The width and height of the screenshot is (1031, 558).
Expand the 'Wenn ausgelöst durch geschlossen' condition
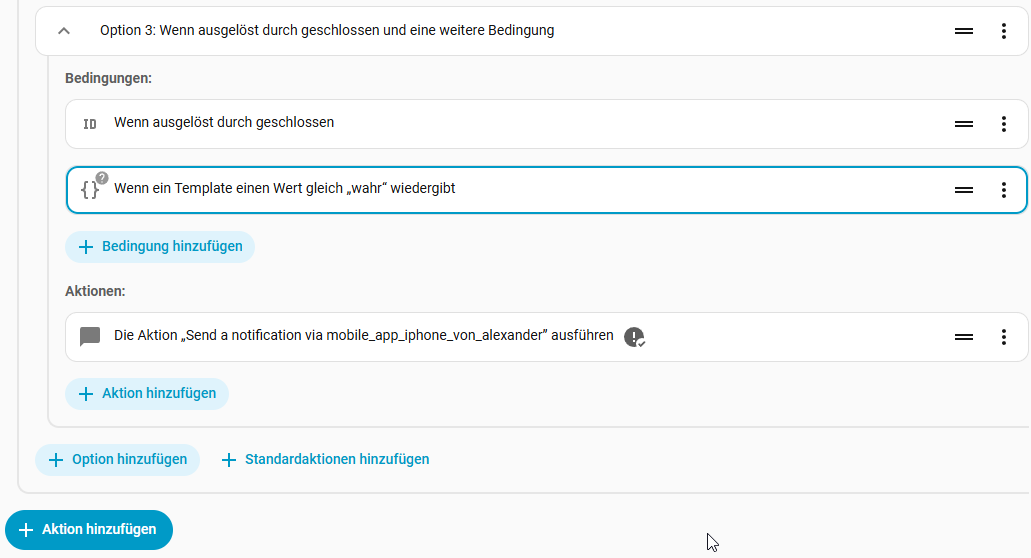click(546, 124)
